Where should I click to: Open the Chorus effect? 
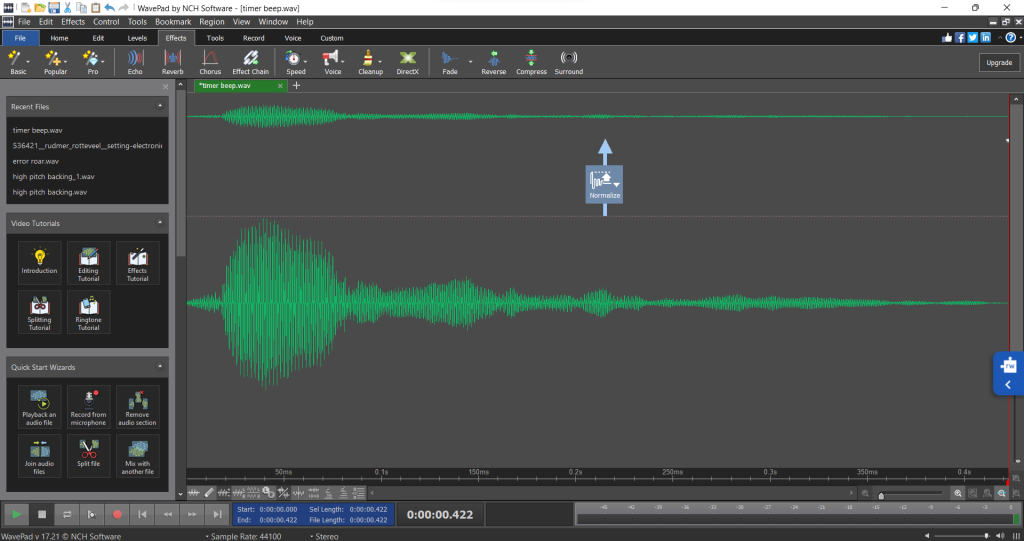(210, 63)
